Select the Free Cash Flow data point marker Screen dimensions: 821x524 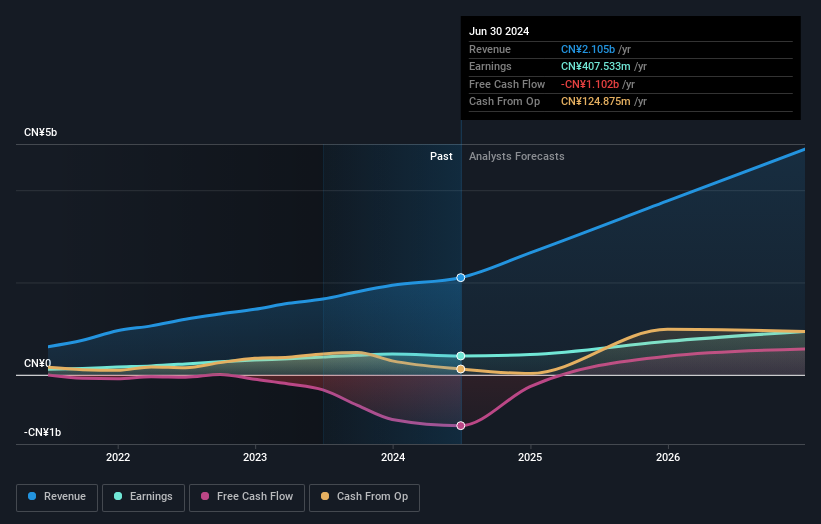click(461, 426)
